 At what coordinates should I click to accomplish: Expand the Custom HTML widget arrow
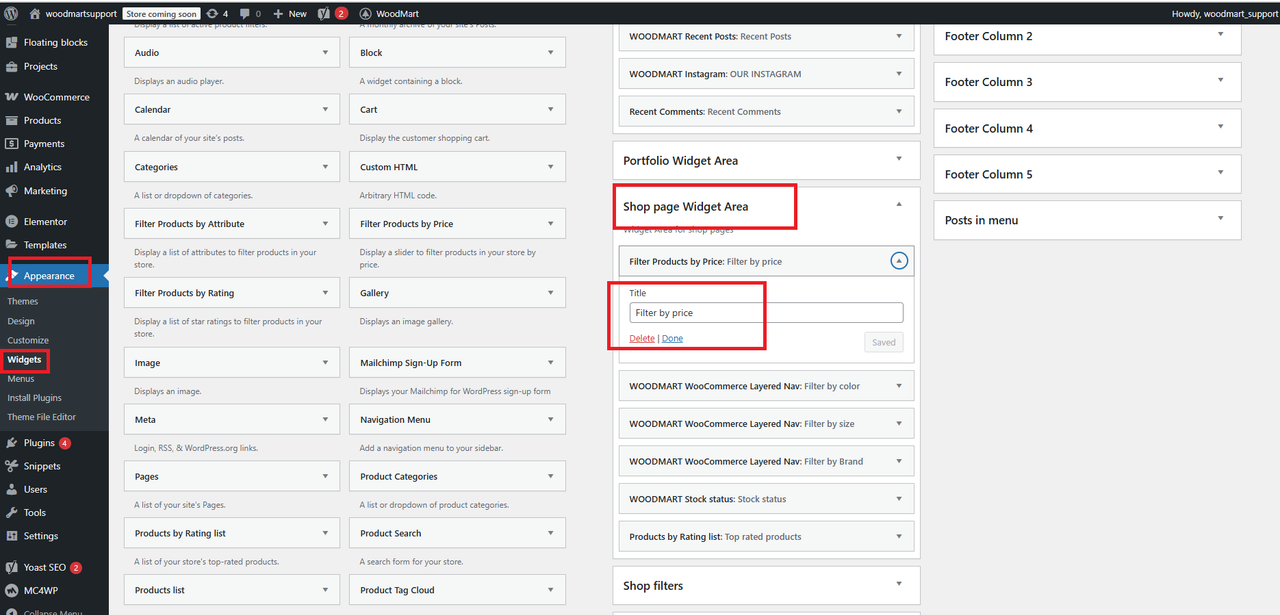coord(550,167)
